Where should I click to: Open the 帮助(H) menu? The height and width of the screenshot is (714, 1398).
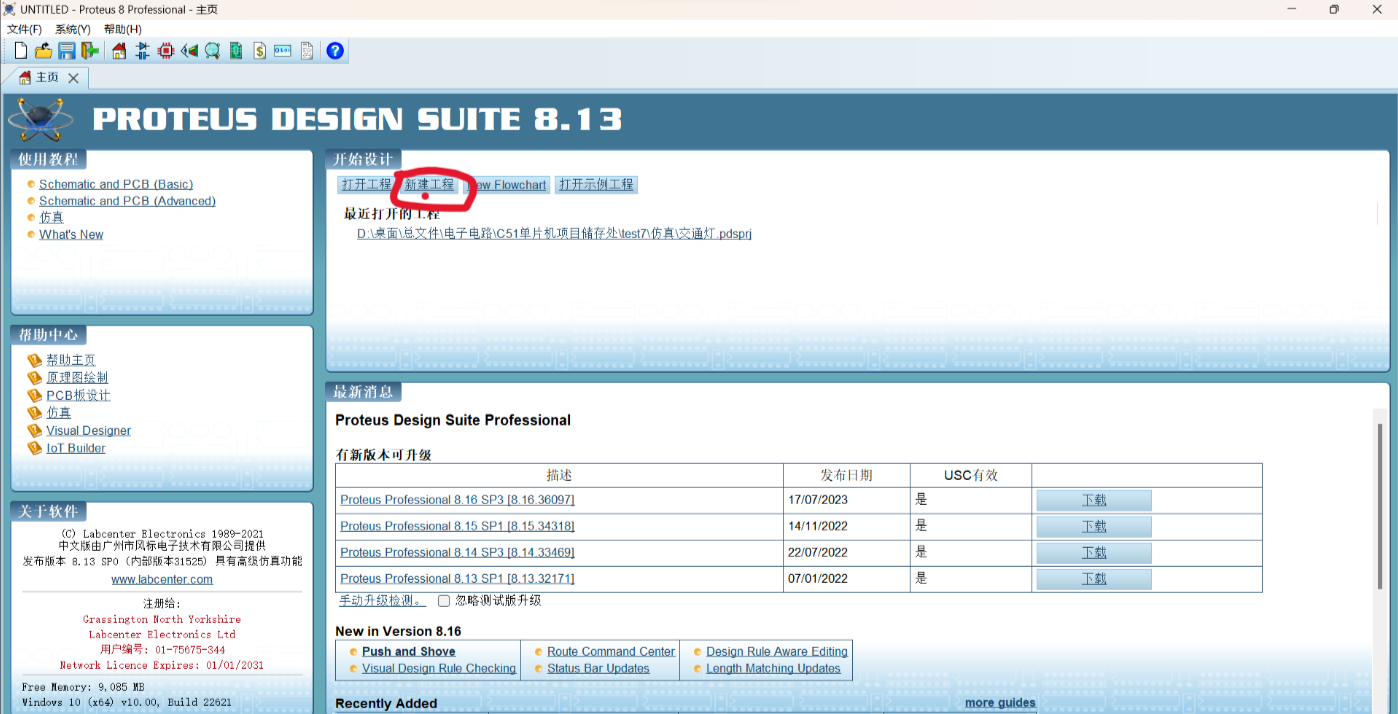pyautogui.click(x=122, y=29)
